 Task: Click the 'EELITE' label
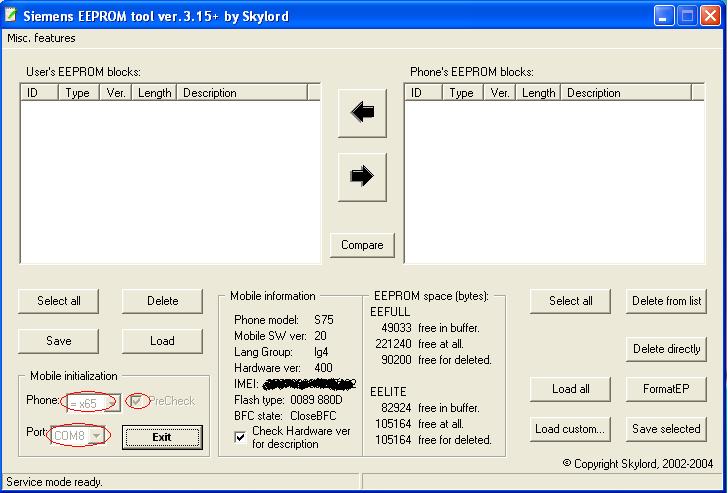(x=388, y=392)
